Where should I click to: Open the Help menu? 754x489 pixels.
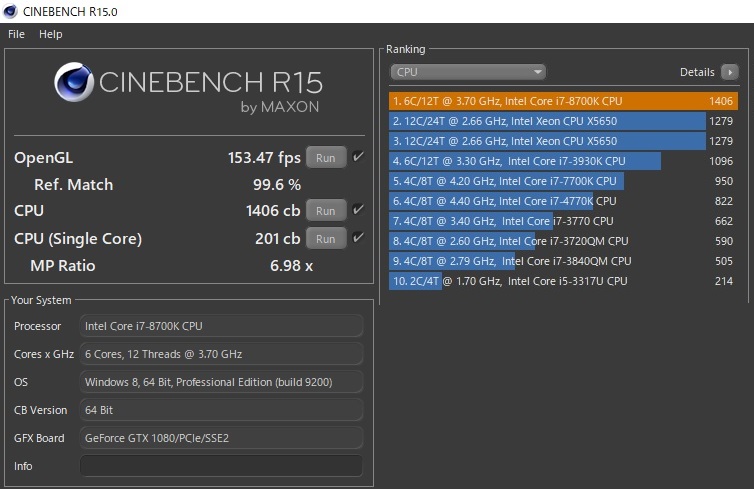coord(50,34)
